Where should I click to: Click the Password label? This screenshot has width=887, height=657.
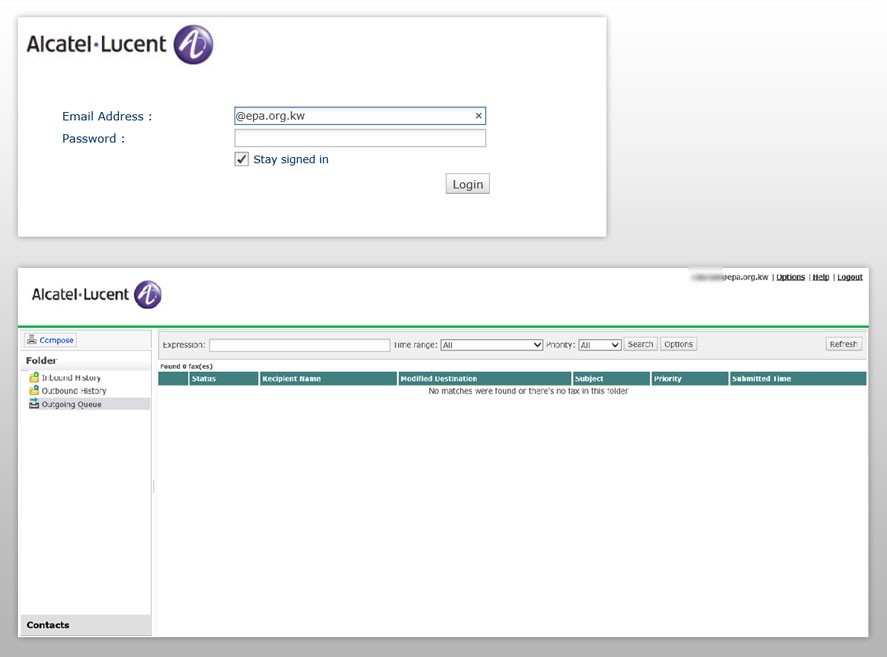click(93, 139)
